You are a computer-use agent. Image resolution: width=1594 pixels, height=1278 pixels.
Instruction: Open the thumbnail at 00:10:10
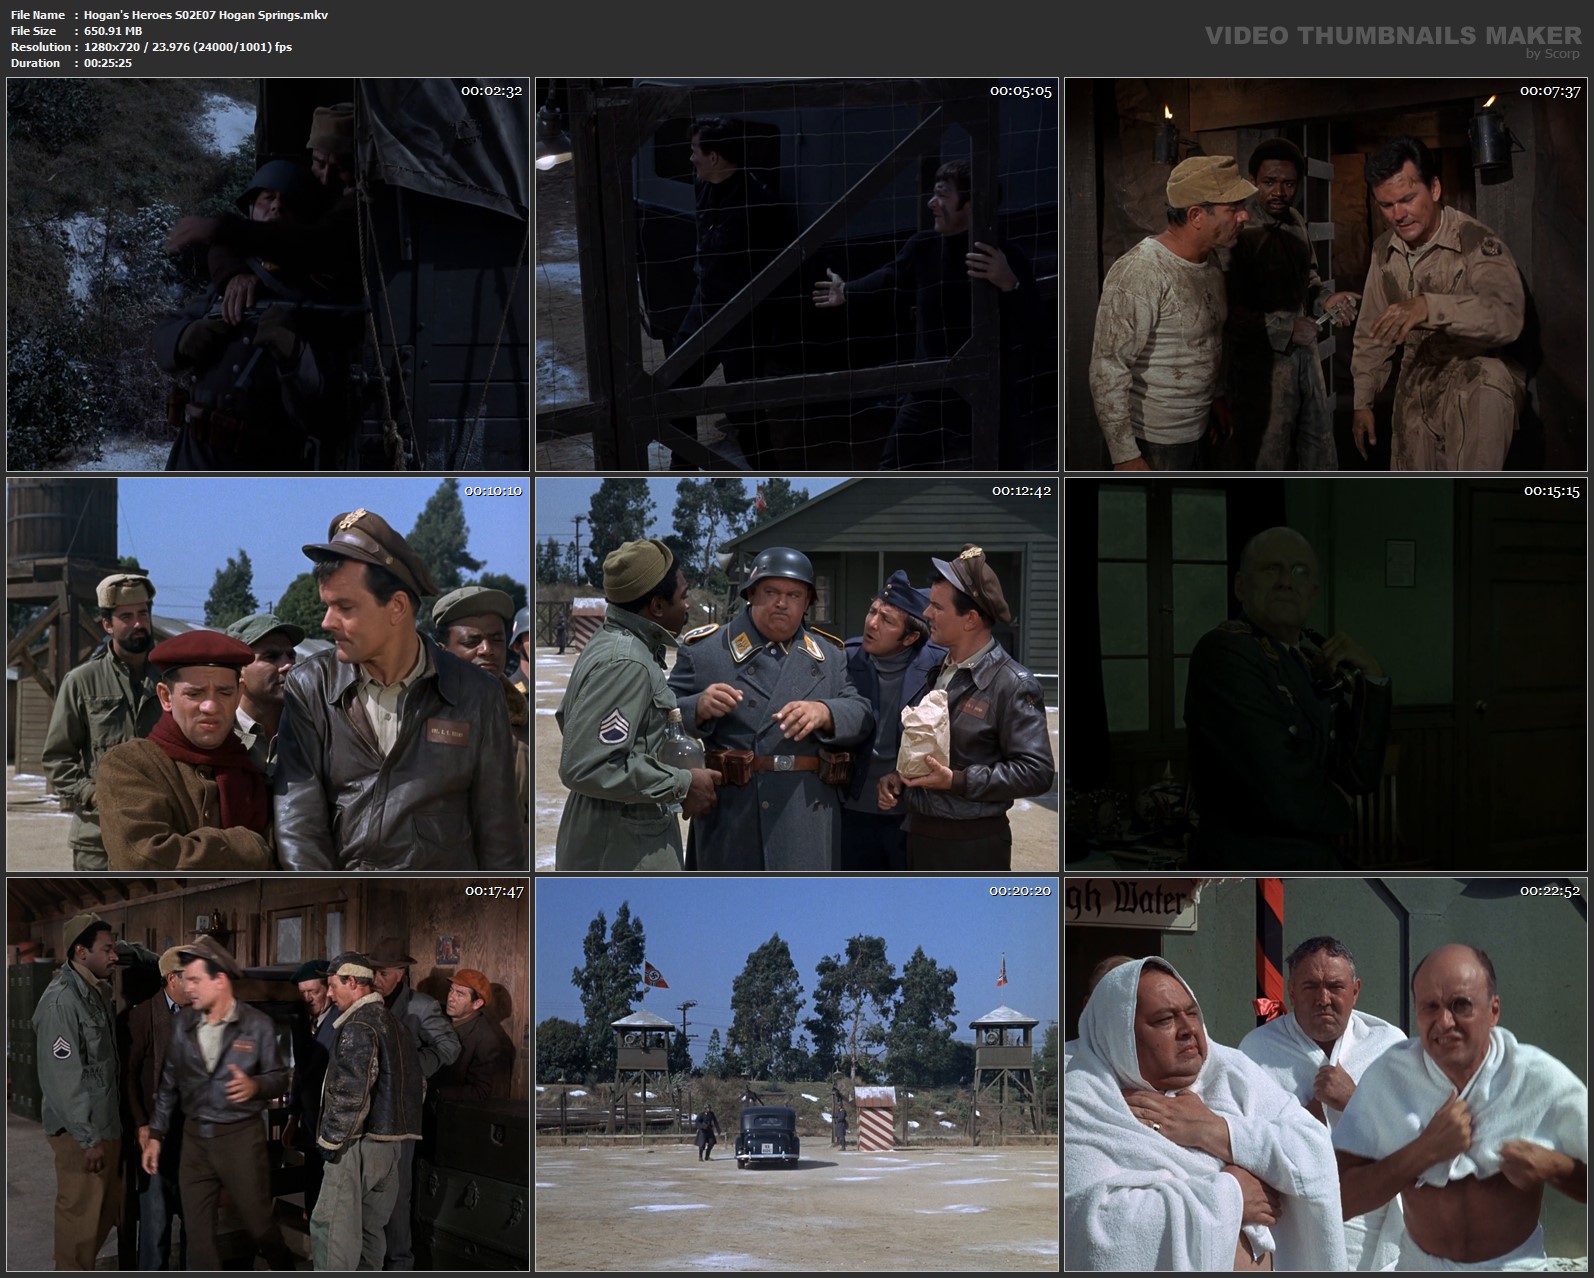(x=268, y=675)
